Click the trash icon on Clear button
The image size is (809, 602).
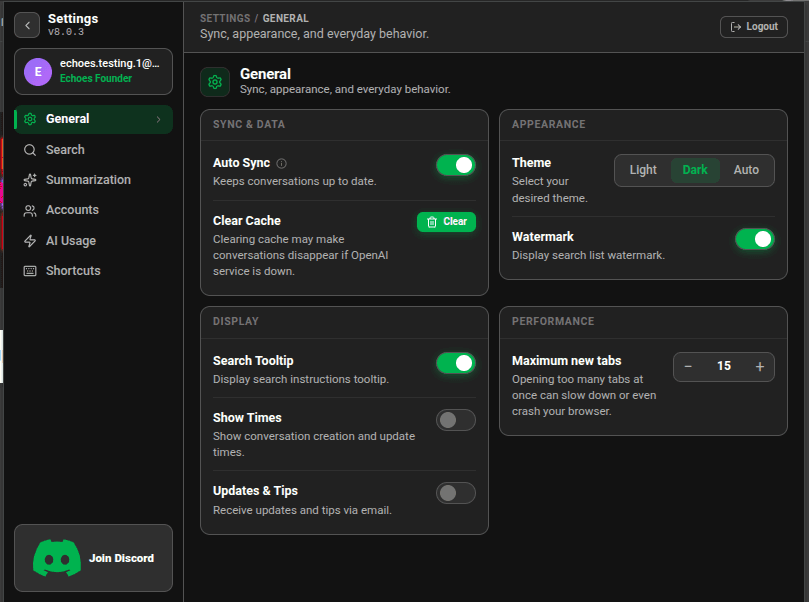432,222
